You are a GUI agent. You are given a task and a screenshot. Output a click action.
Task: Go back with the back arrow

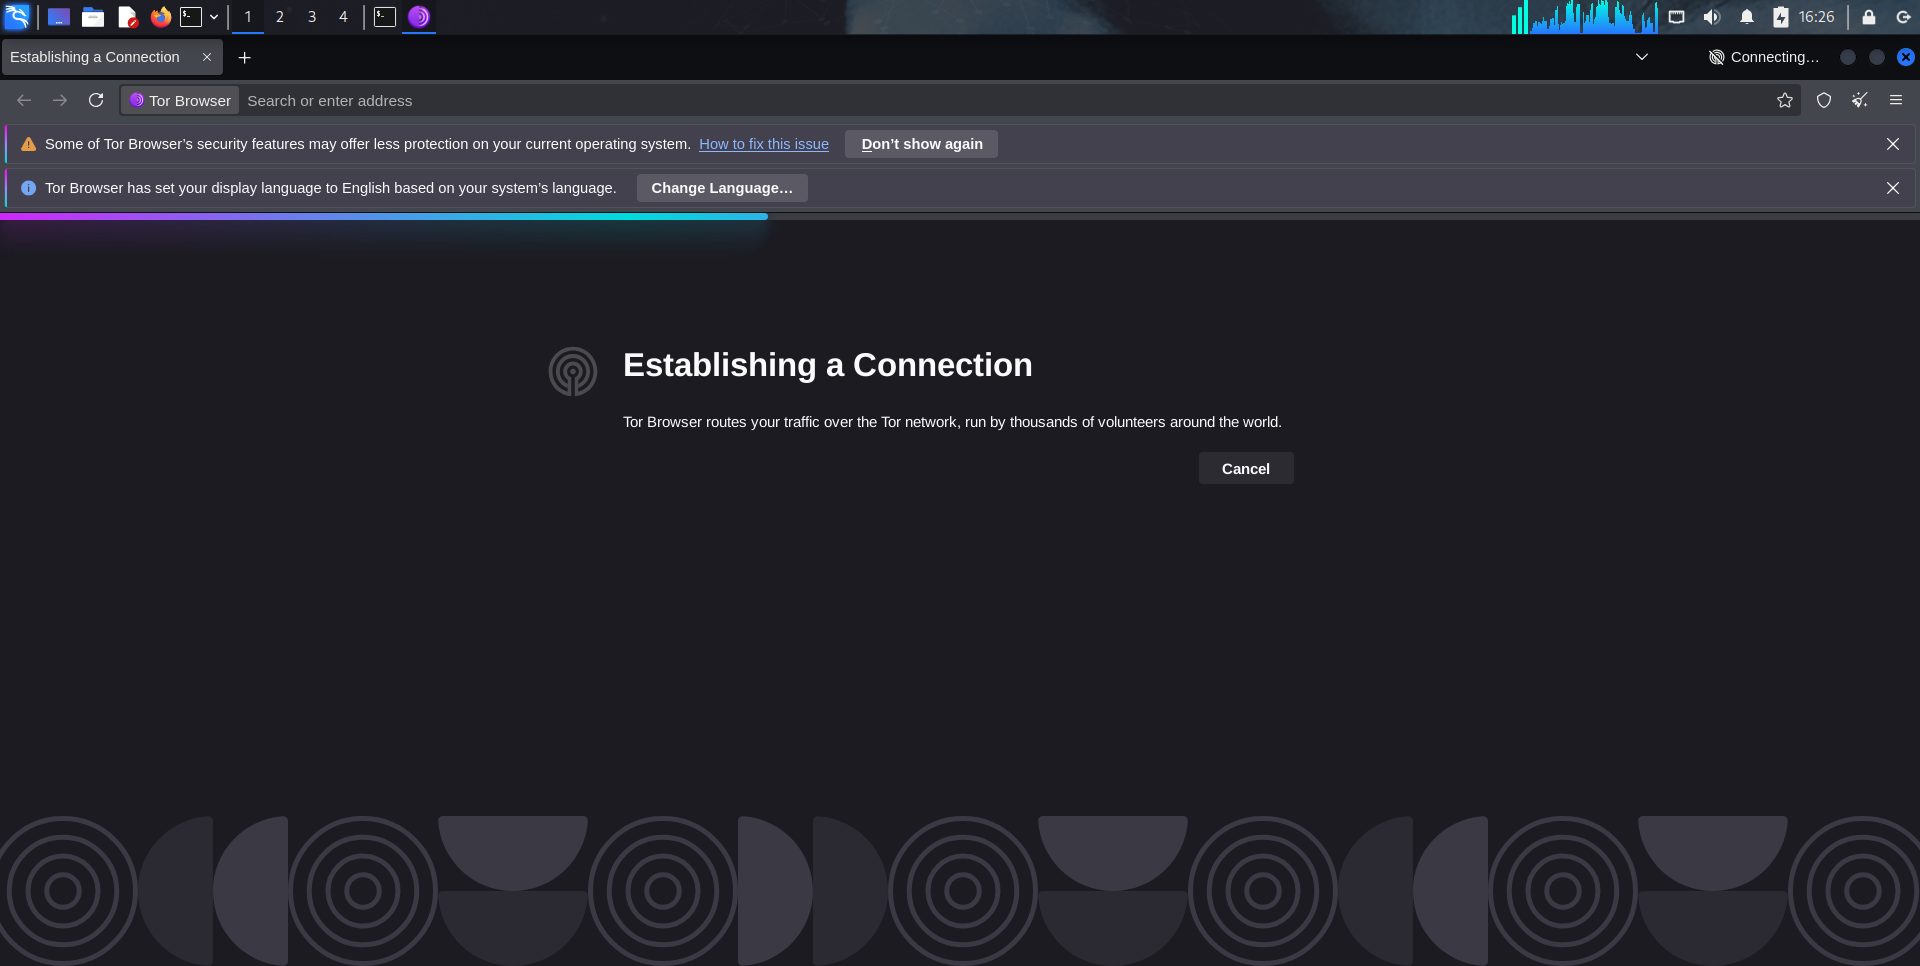tap(24, 100)
